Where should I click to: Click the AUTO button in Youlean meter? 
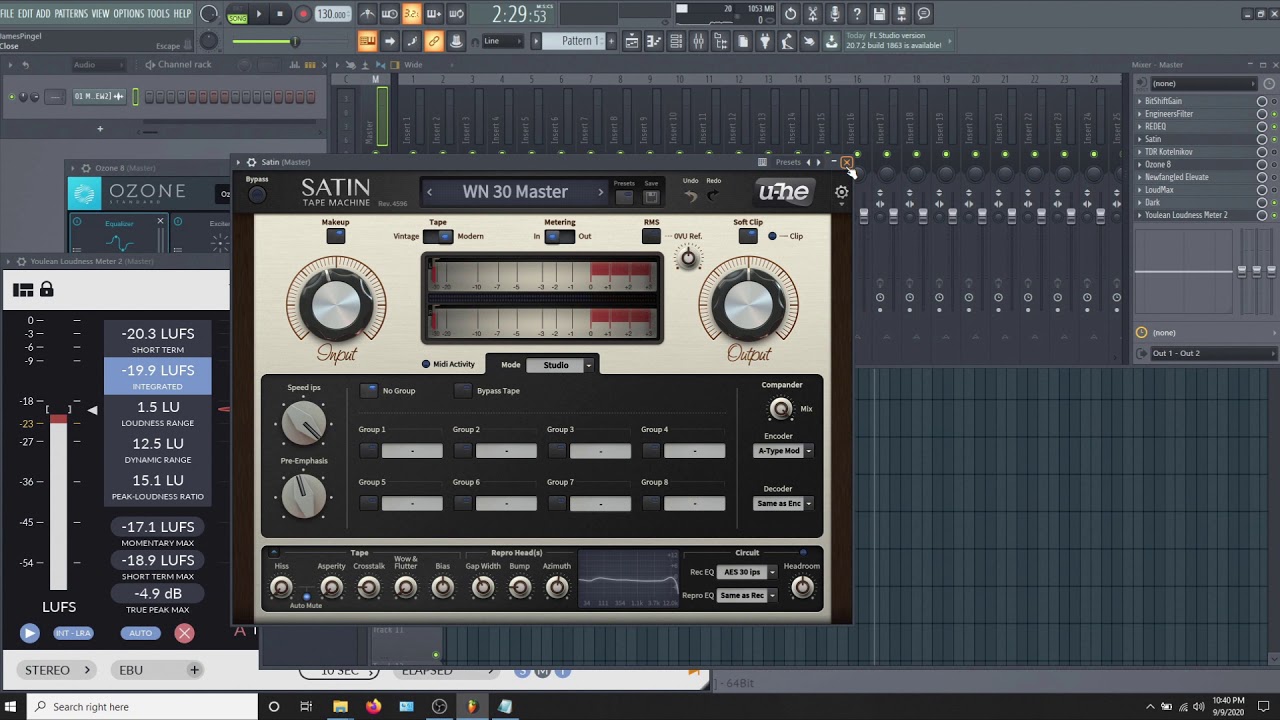(x=140, y=633)
